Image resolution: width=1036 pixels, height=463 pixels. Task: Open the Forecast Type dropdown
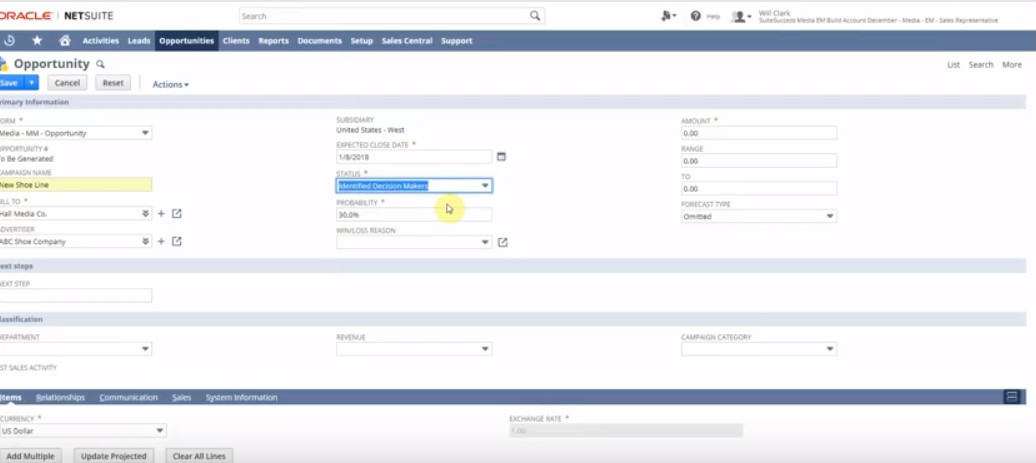pyautogui.click(x=829, y=216)
